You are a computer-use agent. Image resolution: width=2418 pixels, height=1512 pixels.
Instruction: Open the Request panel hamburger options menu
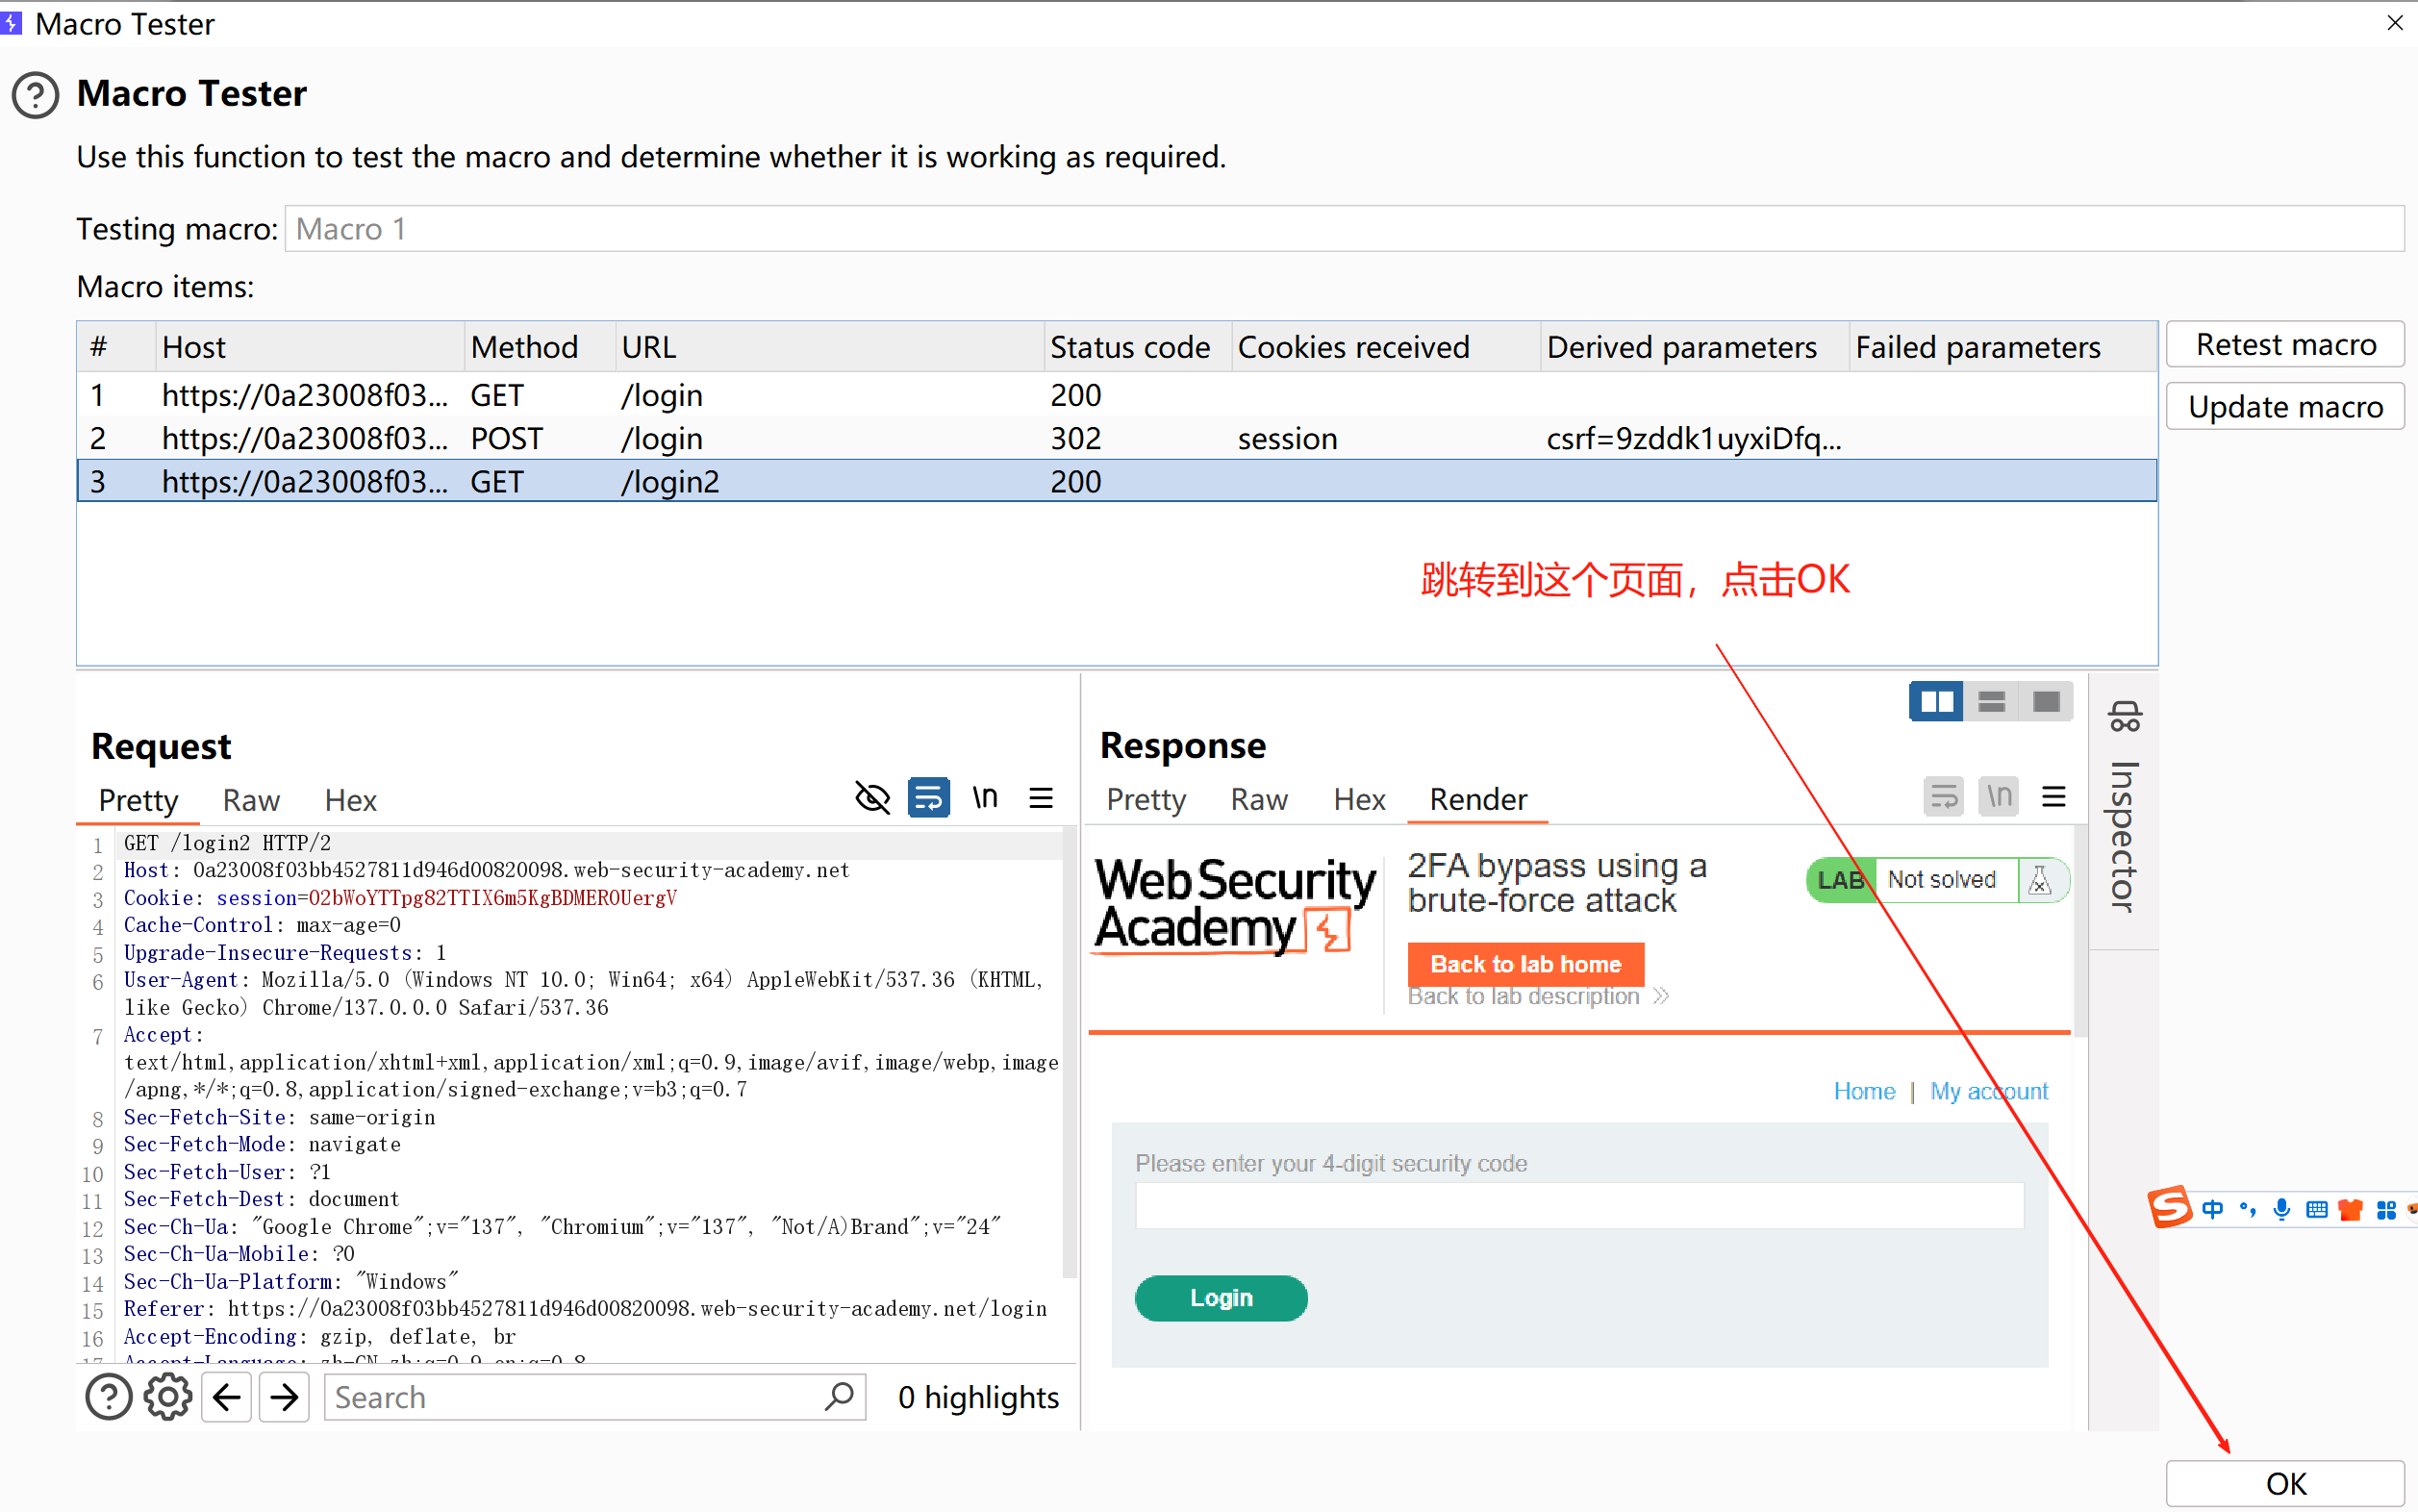point(1041,798)
